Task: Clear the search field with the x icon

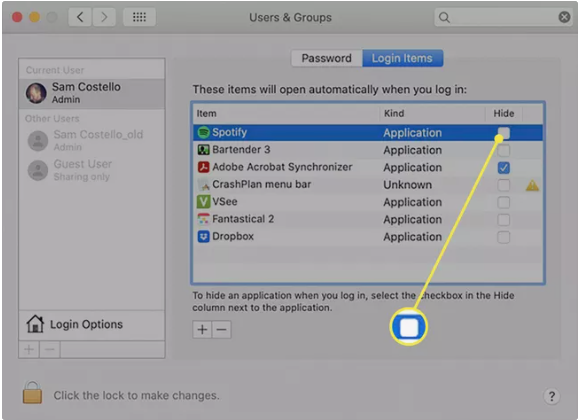Action: coord(564,17)
